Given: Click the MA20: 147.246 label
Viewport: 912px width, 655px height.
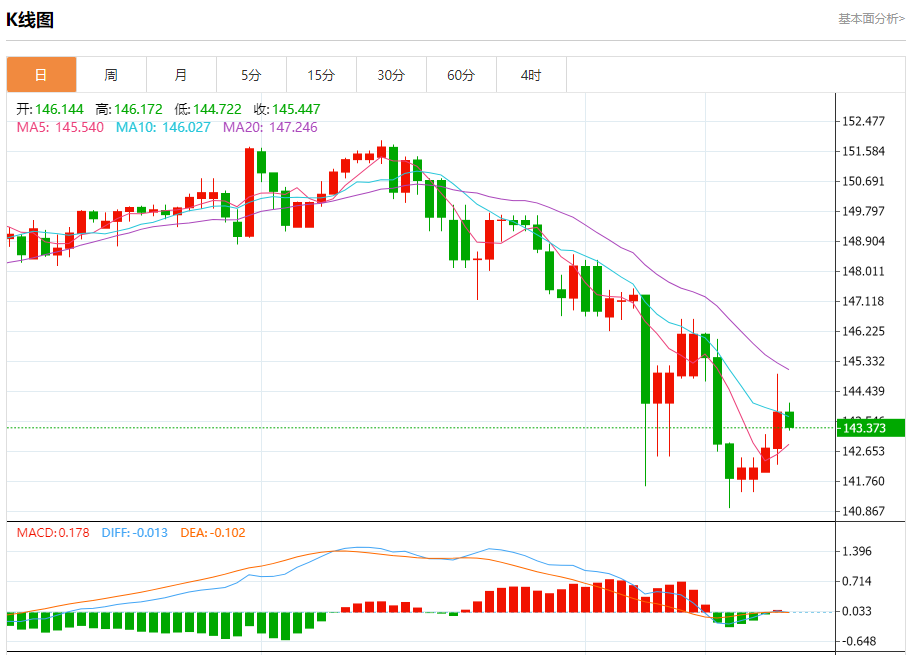Looking at the screenshot, I should point(270,127).
